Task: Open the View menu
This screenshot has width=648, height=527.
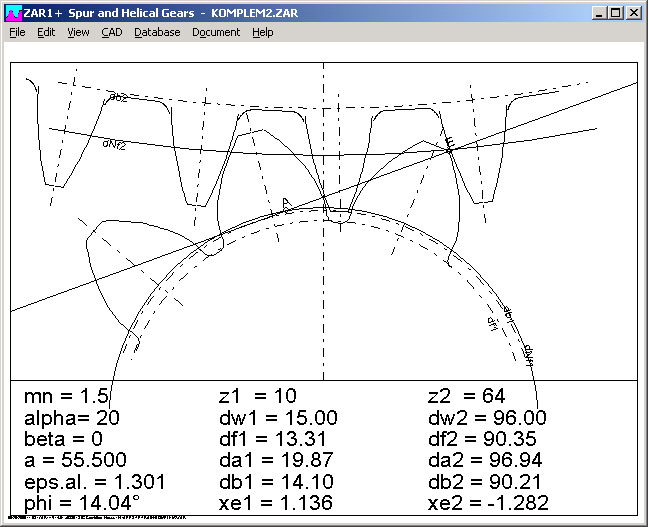Action: pyautogui.click(x=78, y=32)
